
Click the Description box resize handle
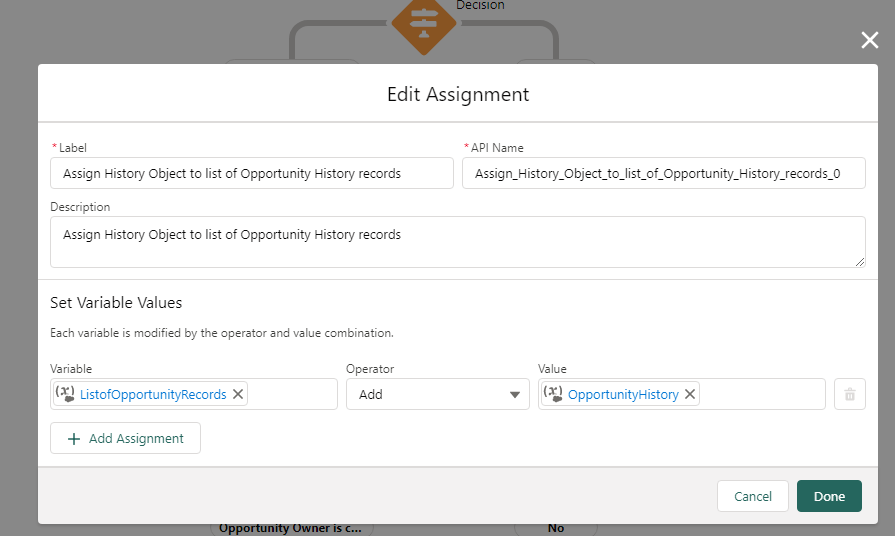859,261
